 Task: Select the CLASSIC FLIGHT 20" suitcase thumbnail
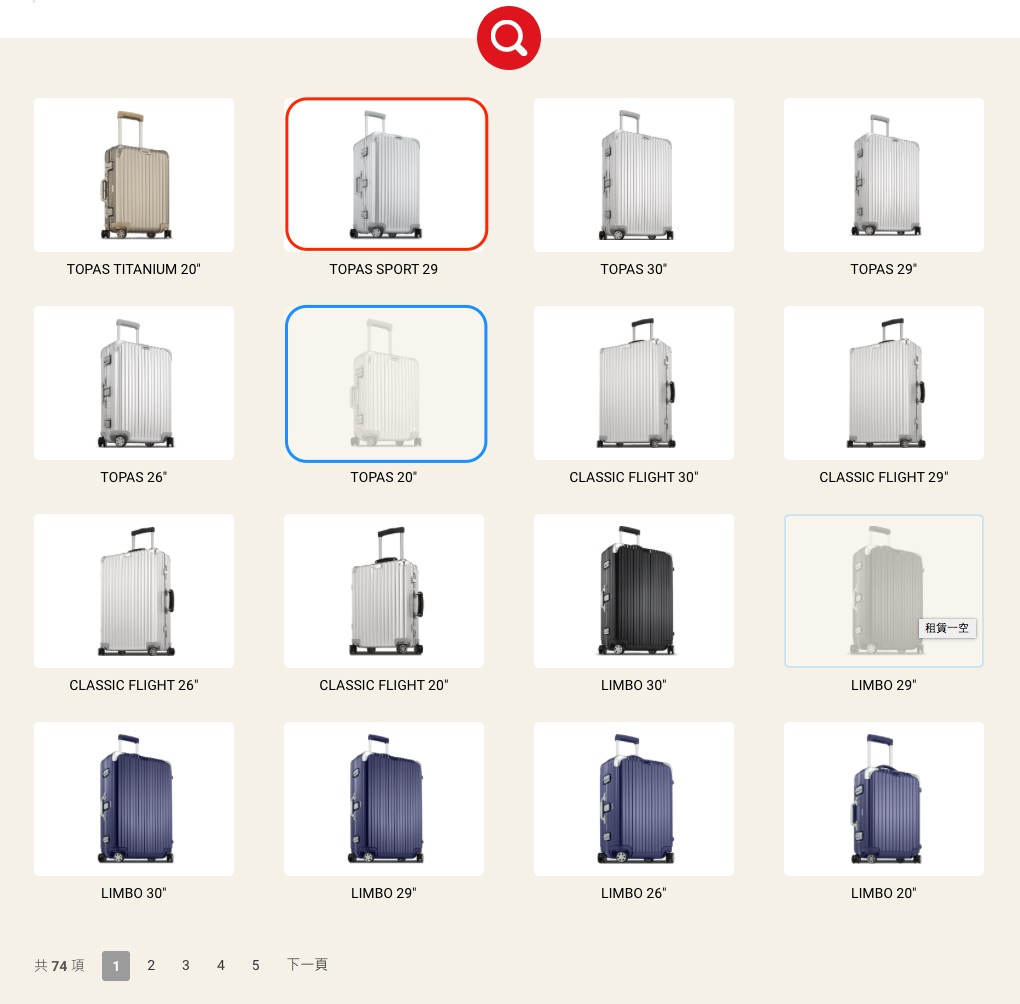[x=384, y=591]
